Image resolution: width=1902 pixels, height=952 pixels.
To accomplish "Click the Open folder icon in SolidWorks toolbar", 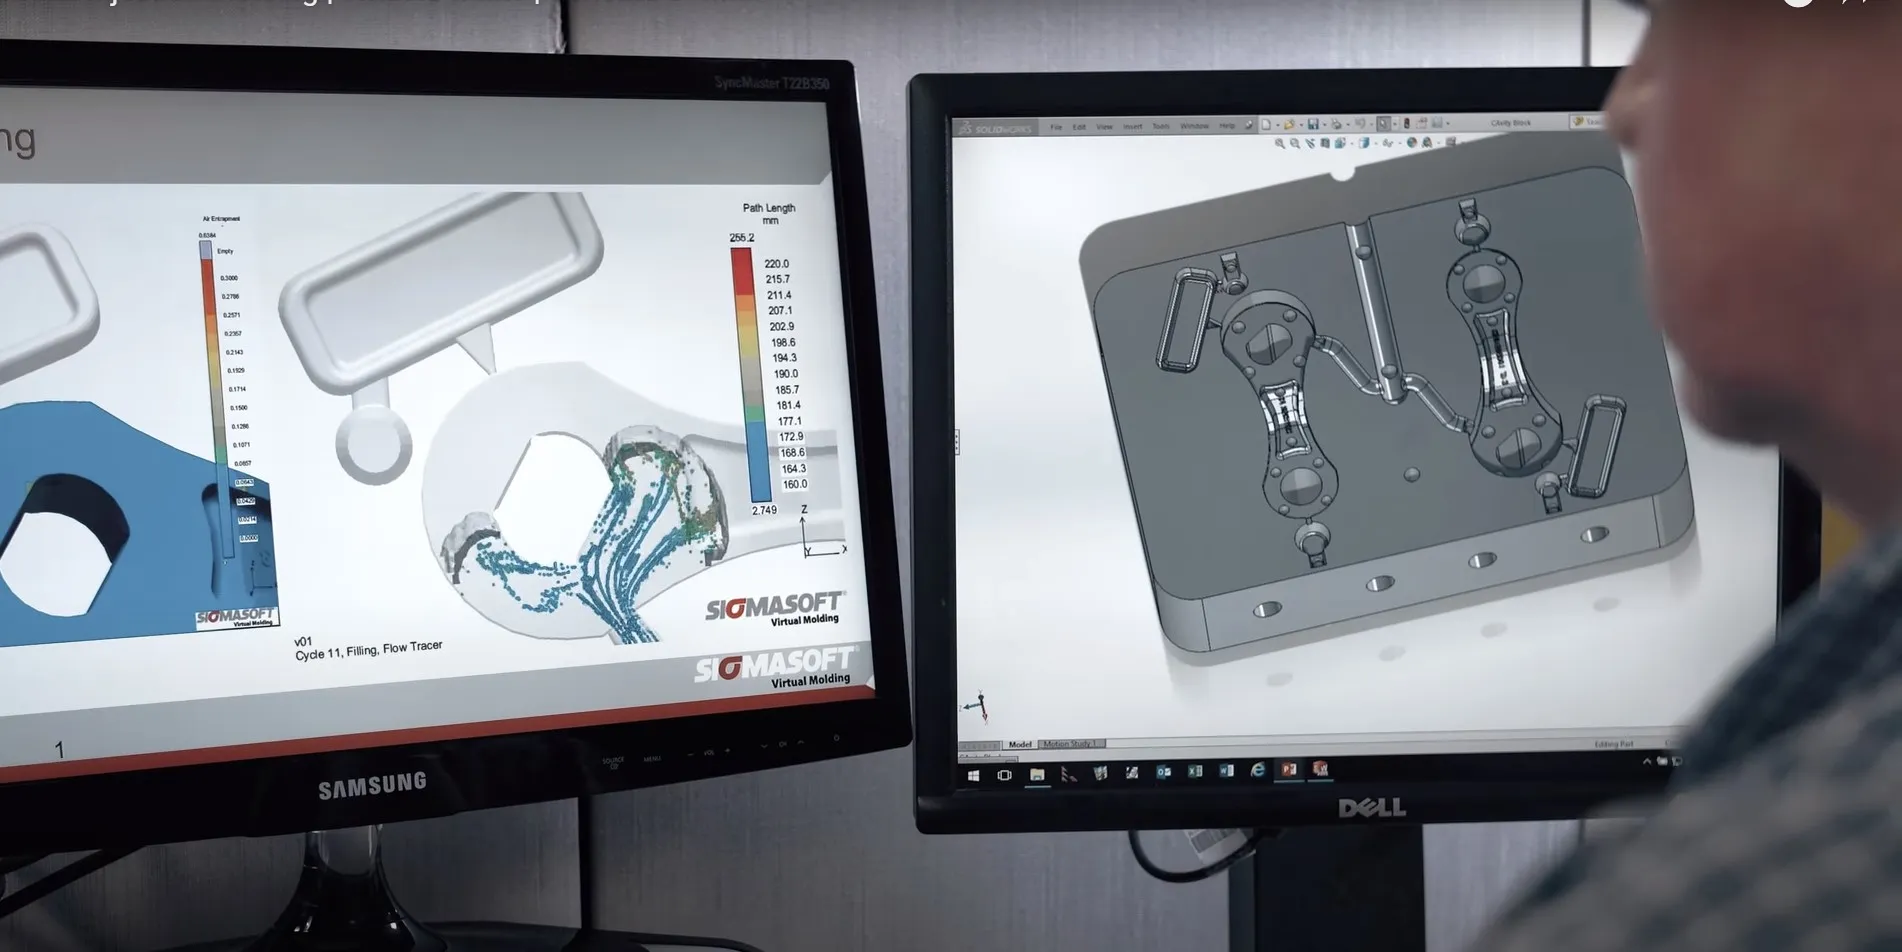I will click(1289, 125).
